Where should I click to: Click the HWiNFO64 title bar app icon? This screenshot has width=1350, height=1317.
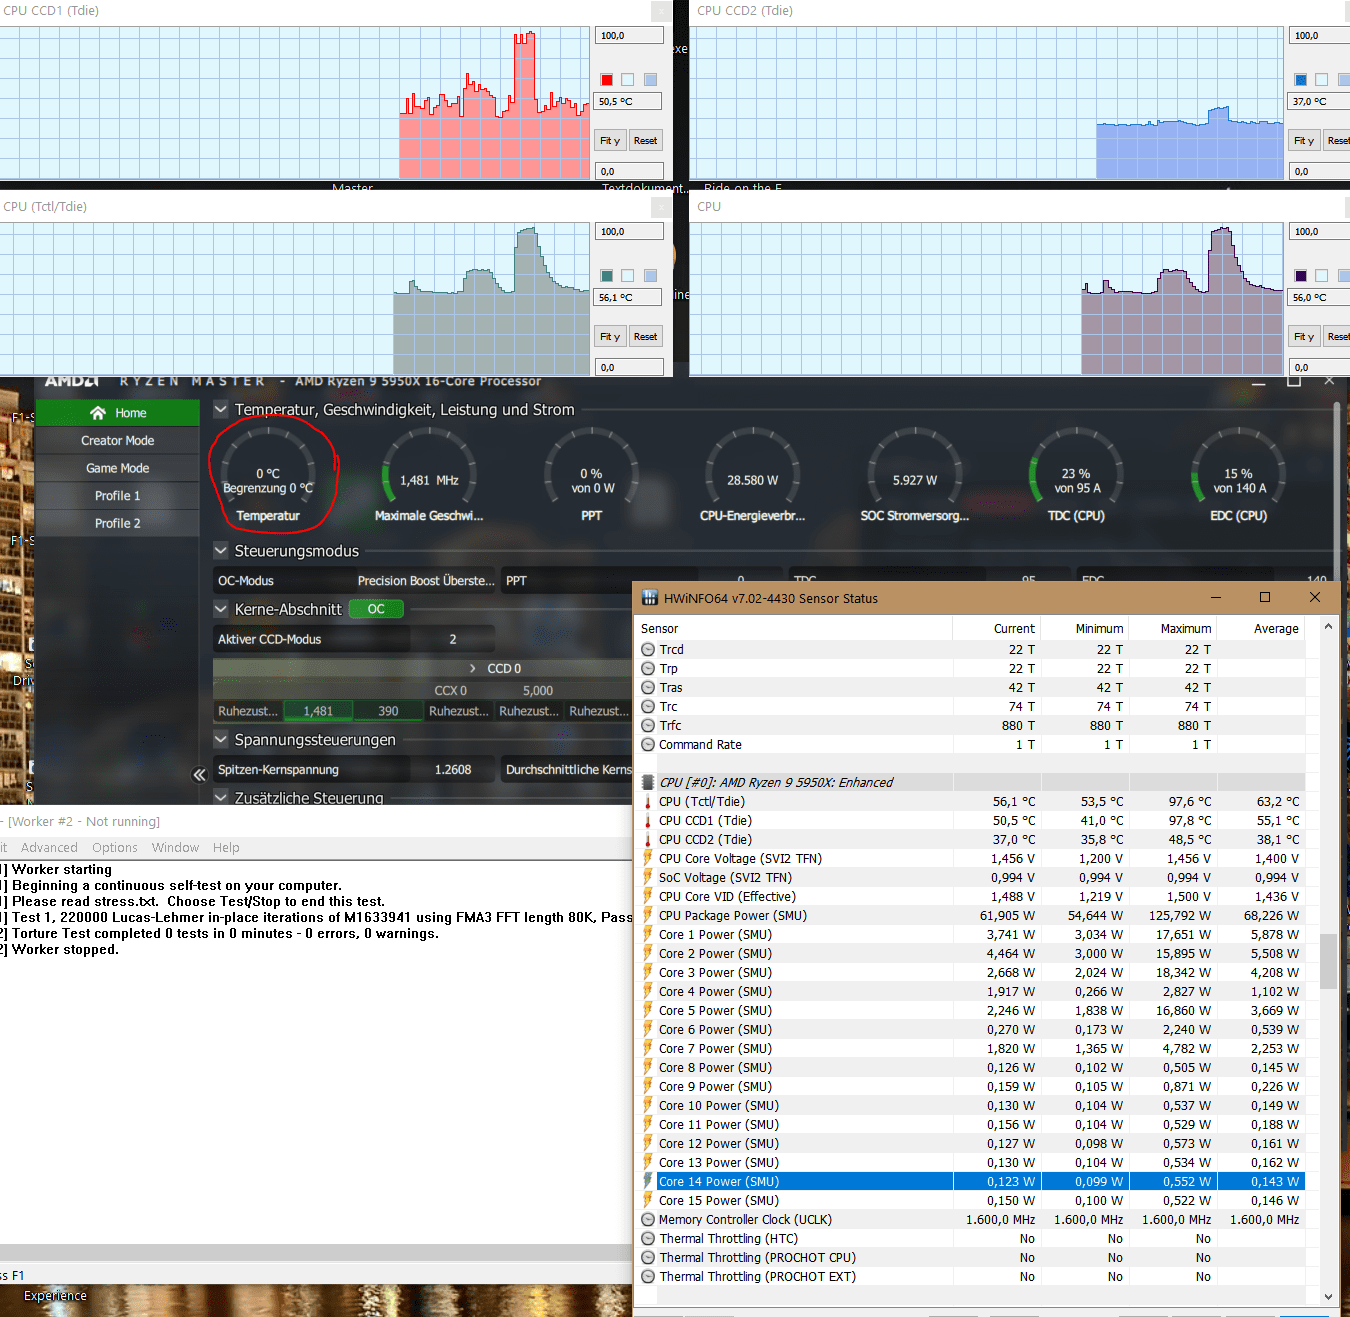(x=649, y=598)
